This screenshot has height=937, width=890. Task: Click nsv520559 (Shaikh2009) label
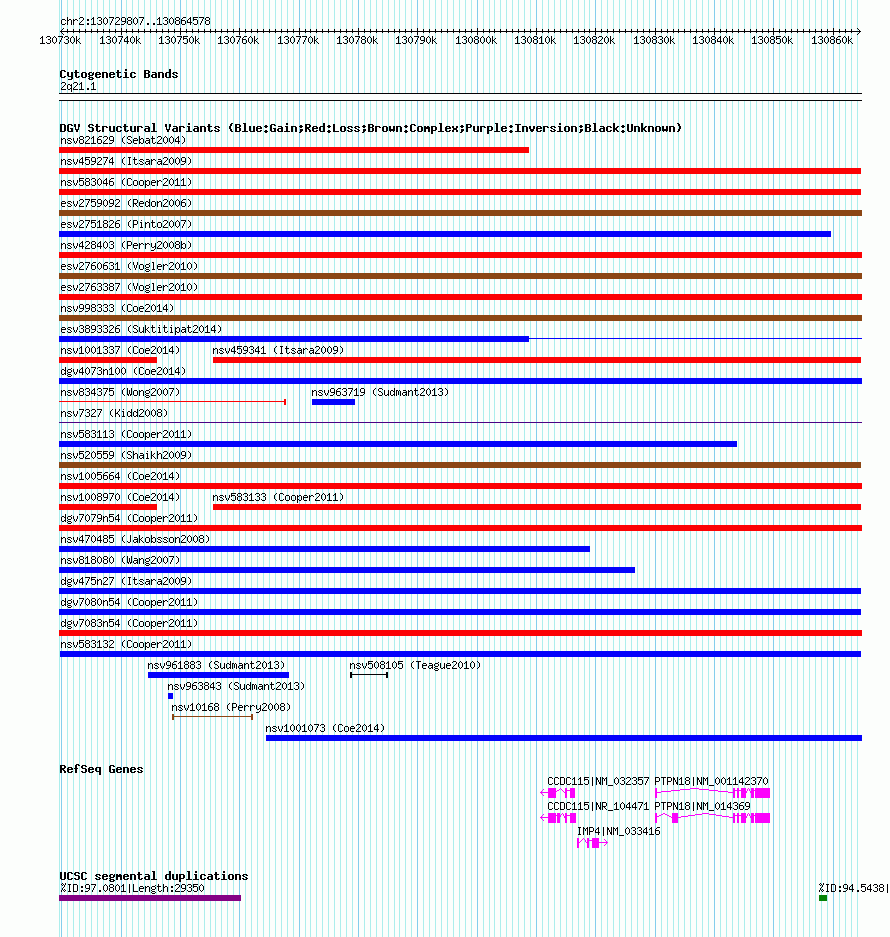(x=126, y=455)
